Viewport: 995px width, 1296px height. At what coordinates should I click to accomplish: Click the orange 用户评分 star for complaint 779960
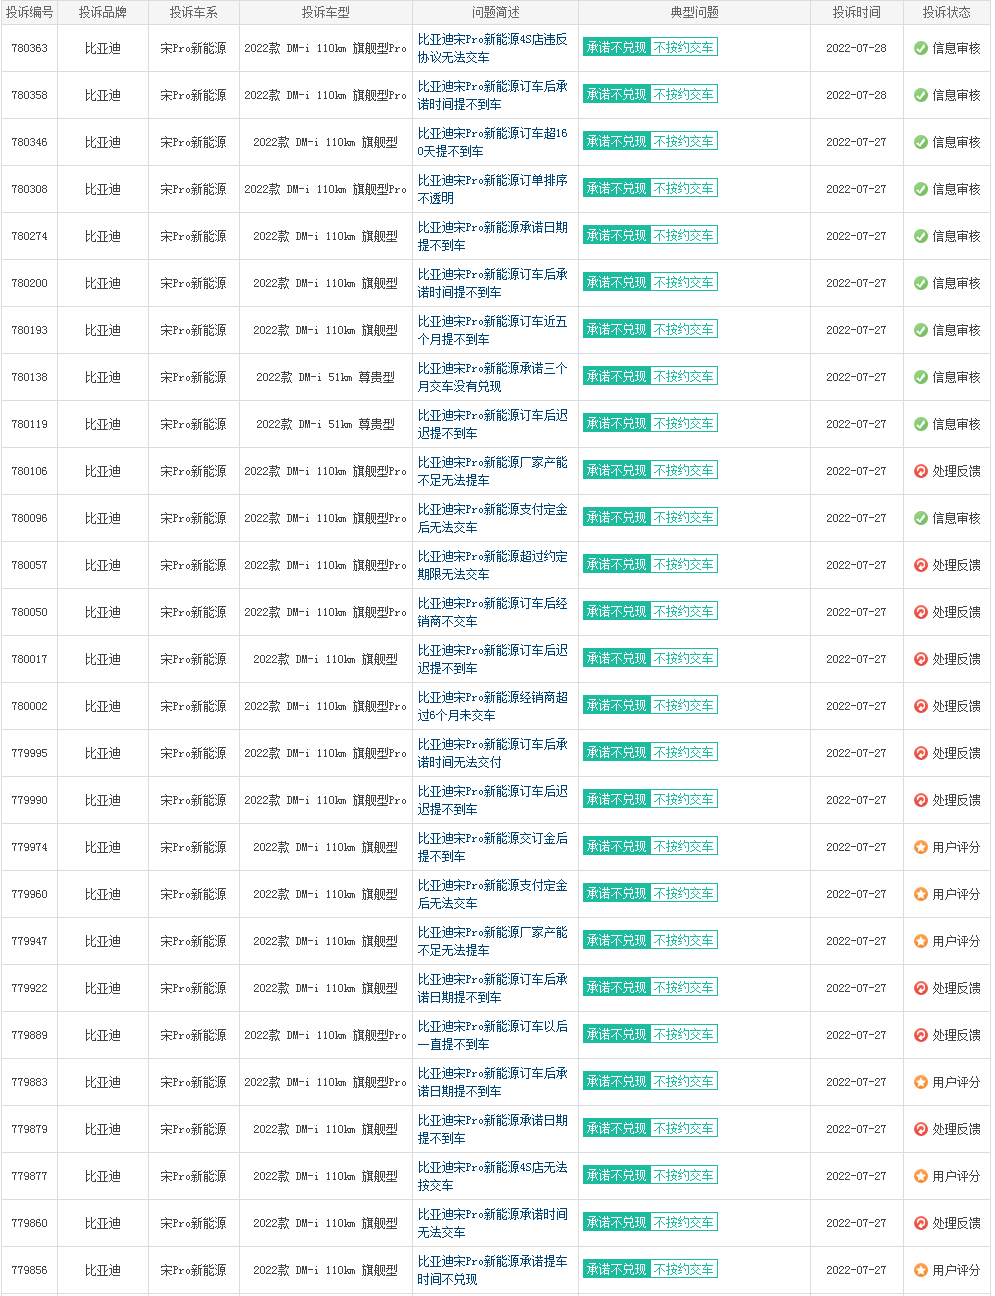tap(921, 894)
